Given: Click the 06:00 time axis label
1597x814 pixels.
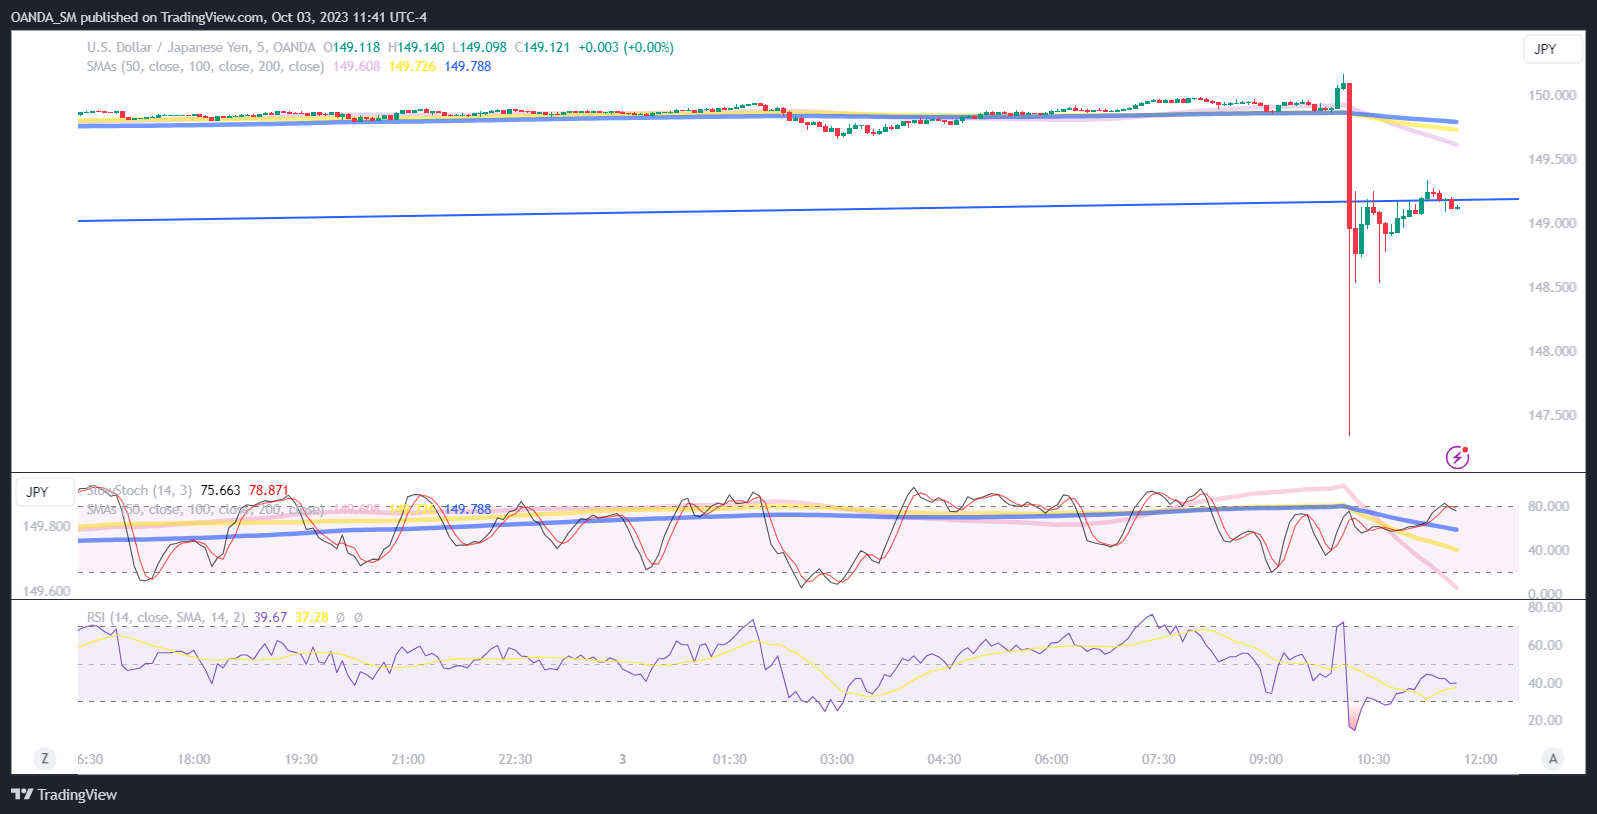Looking at the screenshot, I should [x=1051, y=759].
